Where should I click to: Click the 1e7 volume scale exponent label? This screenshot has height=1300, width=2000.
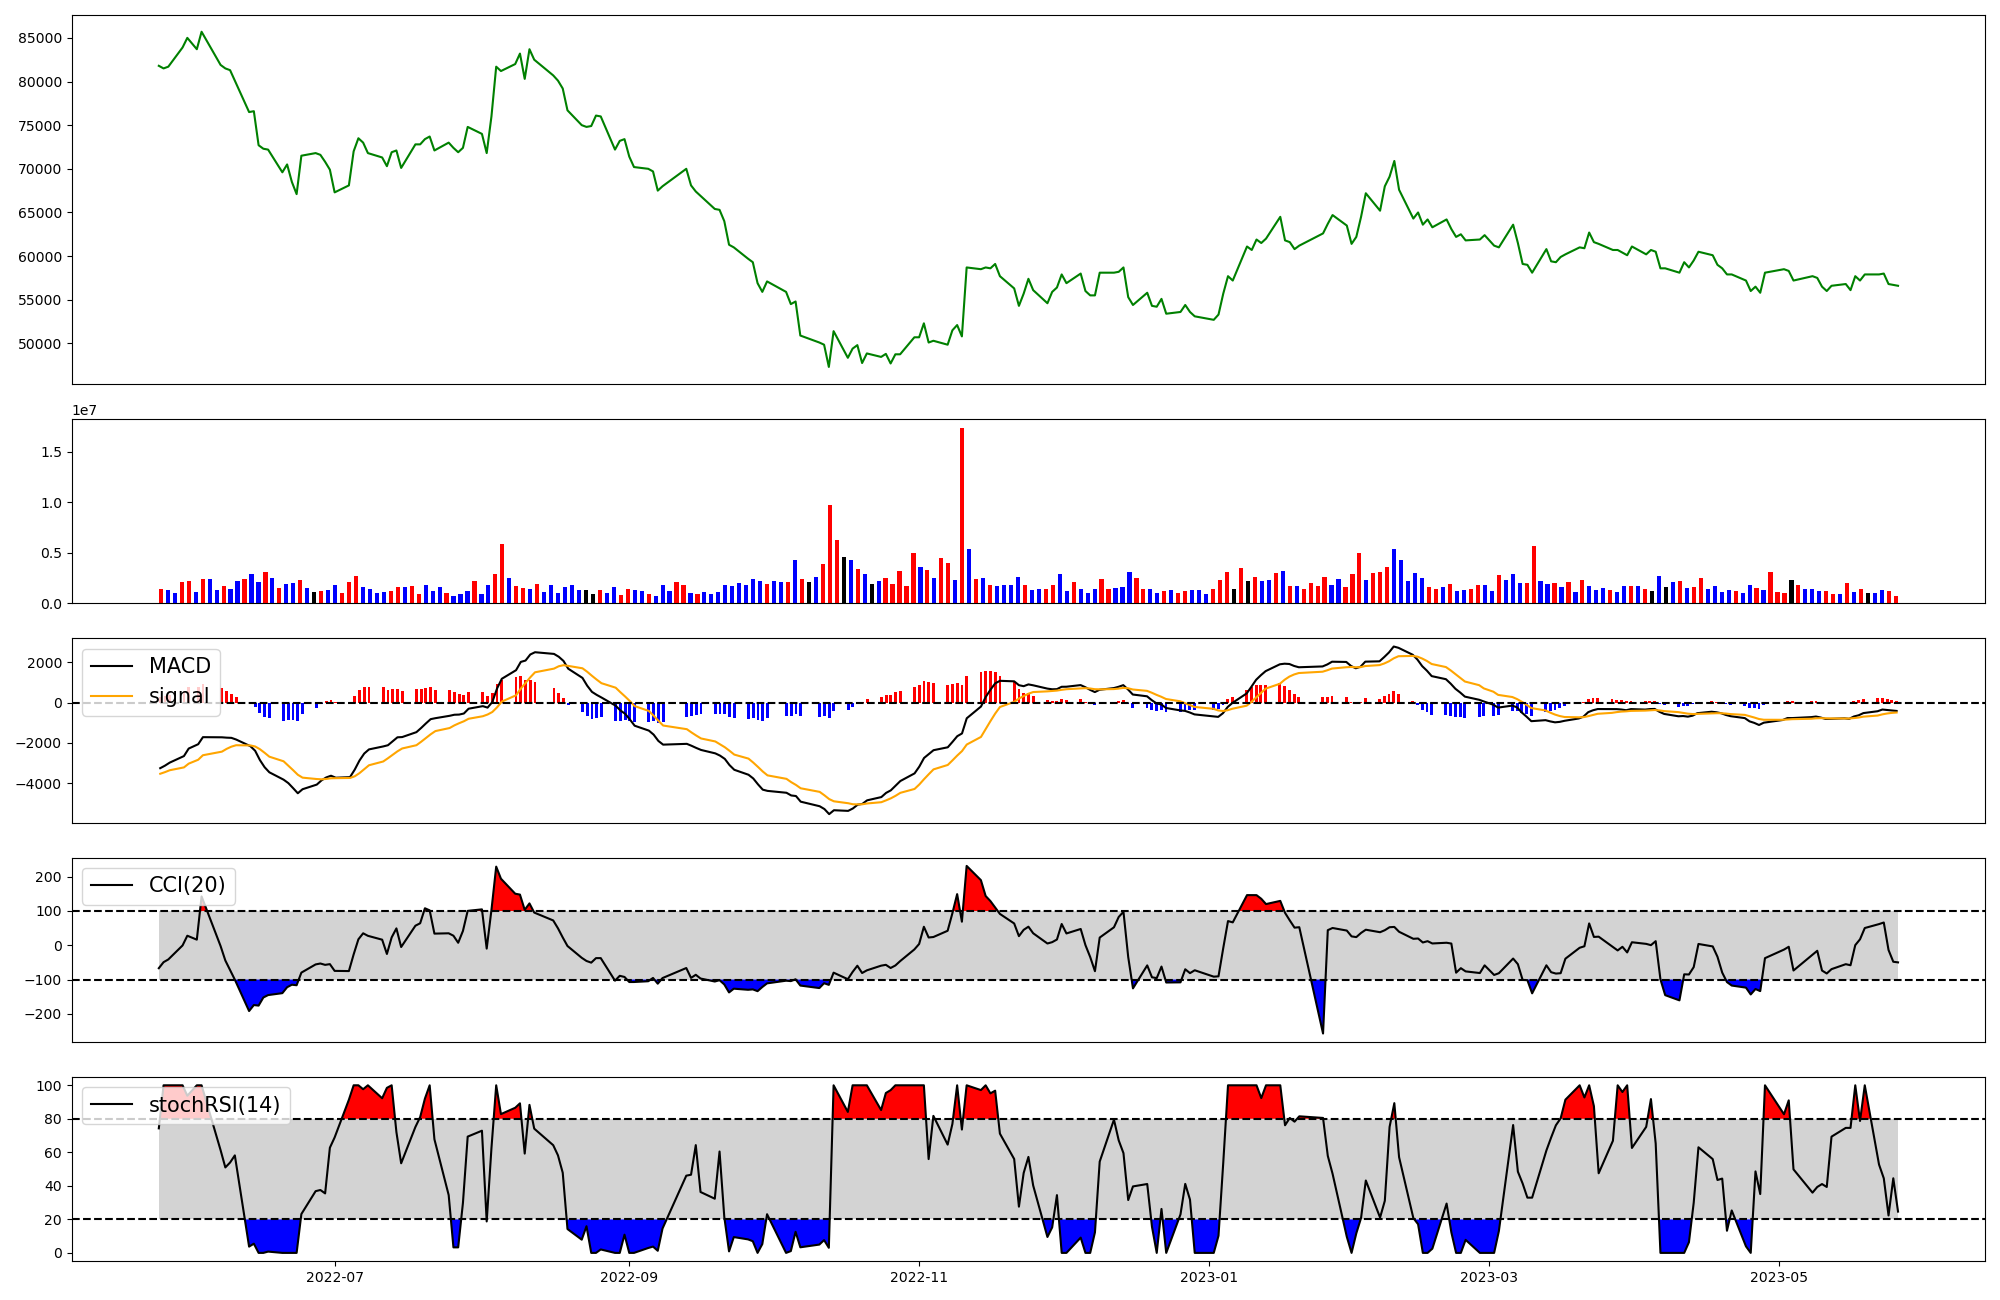point(84,411)
